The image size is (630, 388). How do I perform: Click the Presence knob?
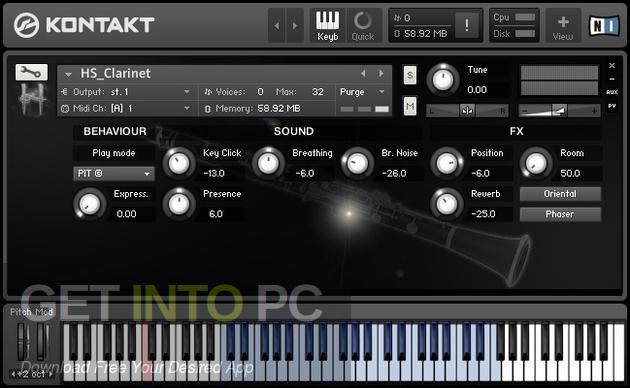[x=179, y=204]
